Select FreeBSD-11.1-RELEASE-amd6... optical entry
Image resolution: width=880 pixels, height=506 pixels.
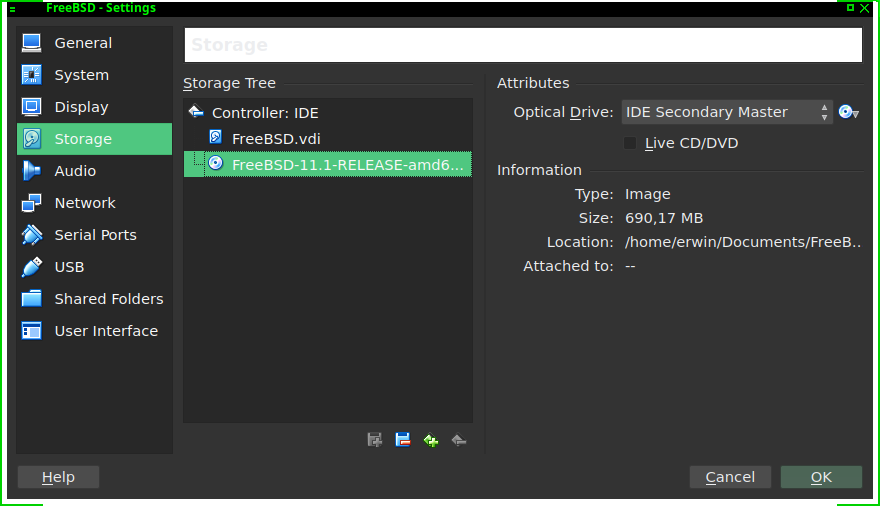(328, 164)
